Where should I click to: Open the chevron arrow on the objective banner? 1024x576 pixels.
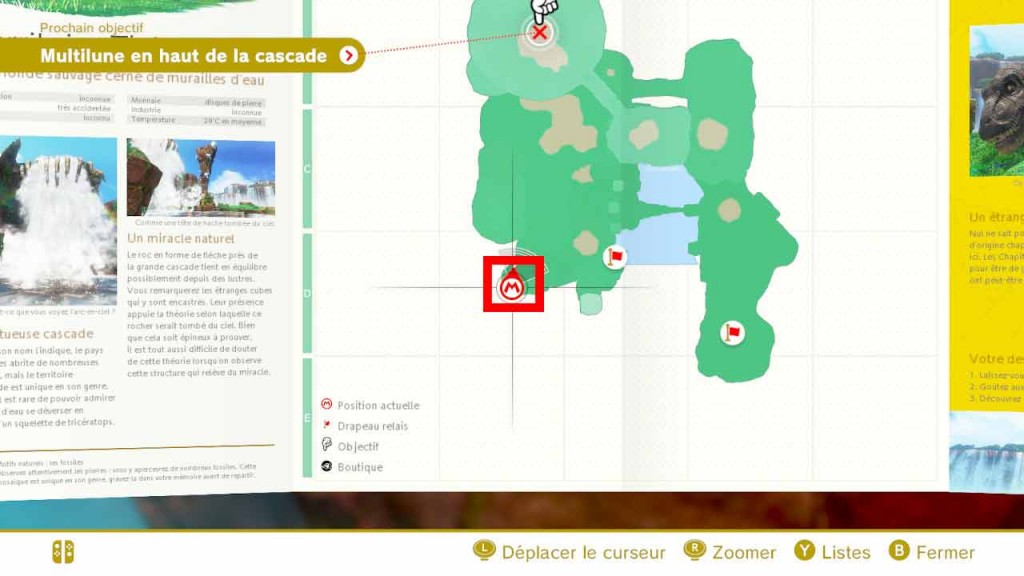coord(349,56)
